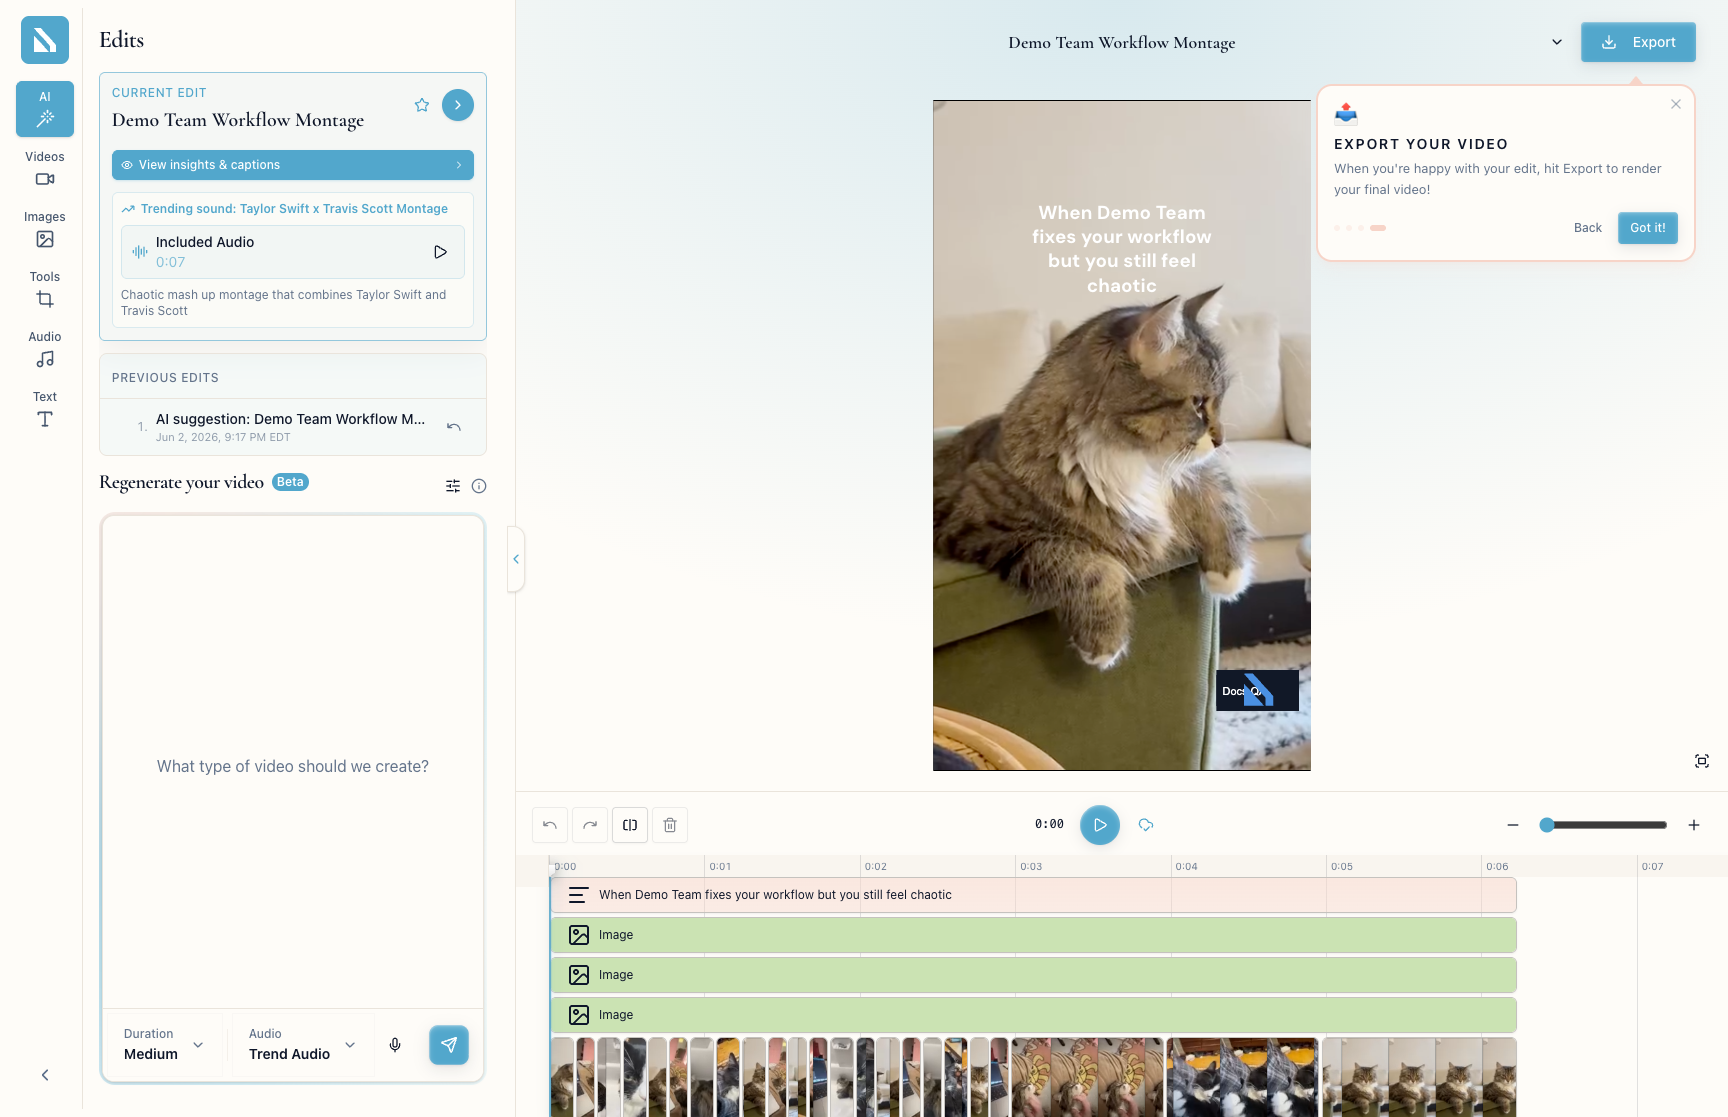Open the Tools crop section
This screenshot has width=1728, height=1117.
pos(45,289)
